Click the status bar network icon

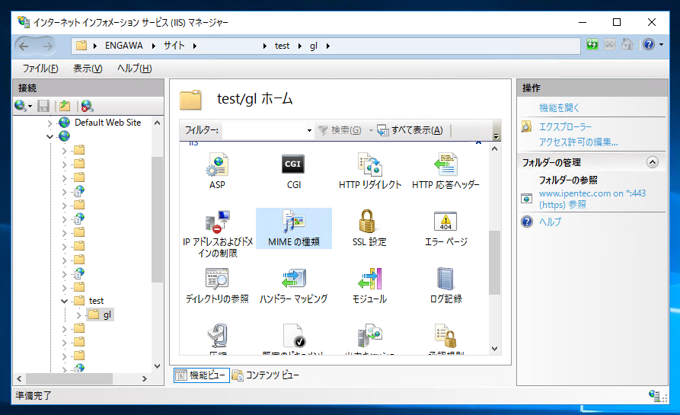654,395
